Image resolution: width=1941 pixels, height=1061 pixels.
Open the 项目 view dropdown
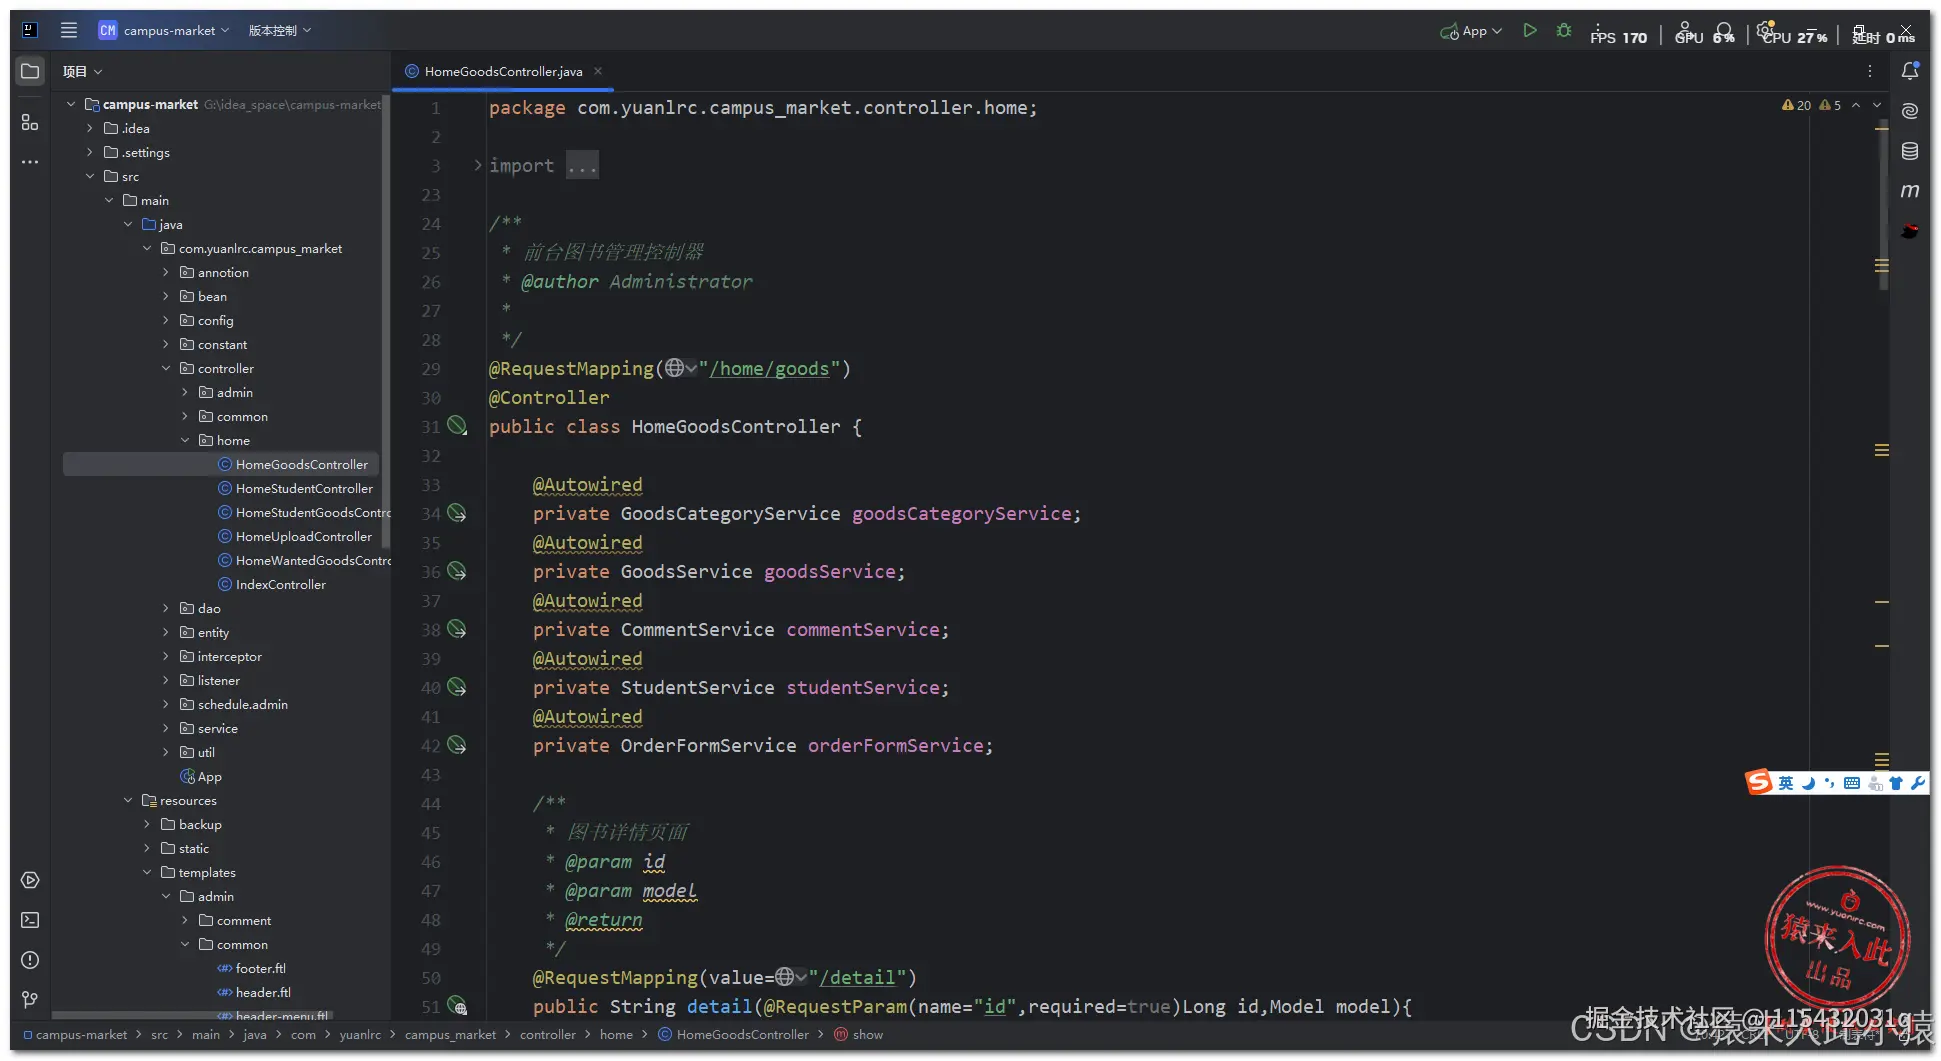82,71
